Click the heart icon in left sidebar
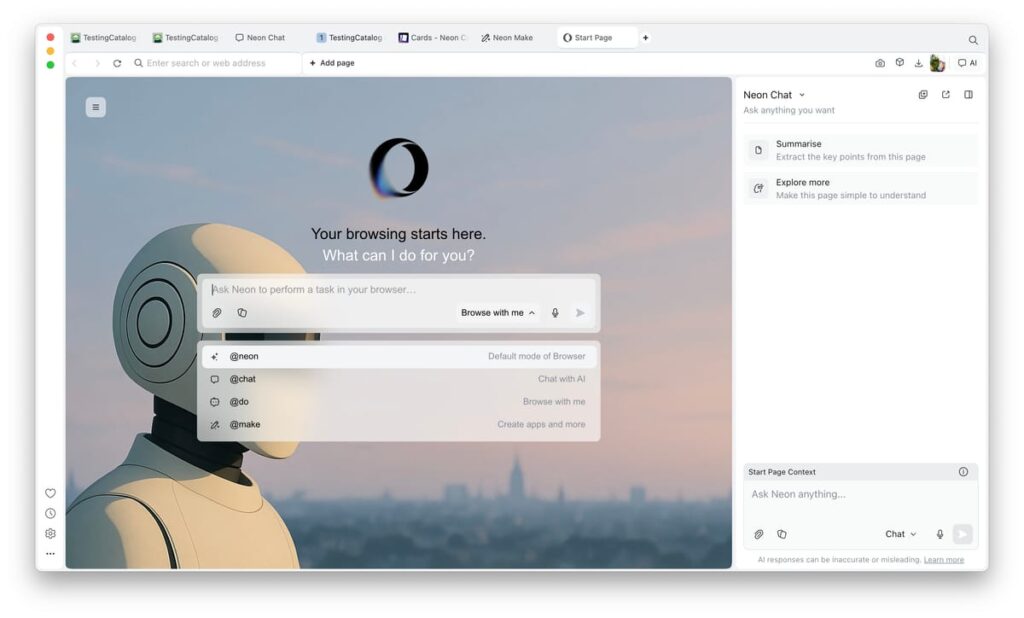Image resolution: width=1024 pixels, height=618 pixels. pyautogui.click(x=50, y=493)
